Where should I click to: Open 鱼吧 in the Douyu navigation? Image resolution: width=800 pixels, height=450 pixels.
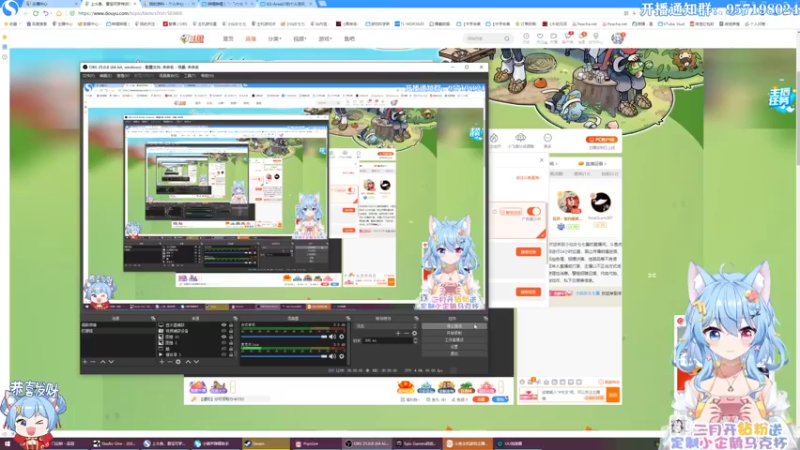coord(349,39)
